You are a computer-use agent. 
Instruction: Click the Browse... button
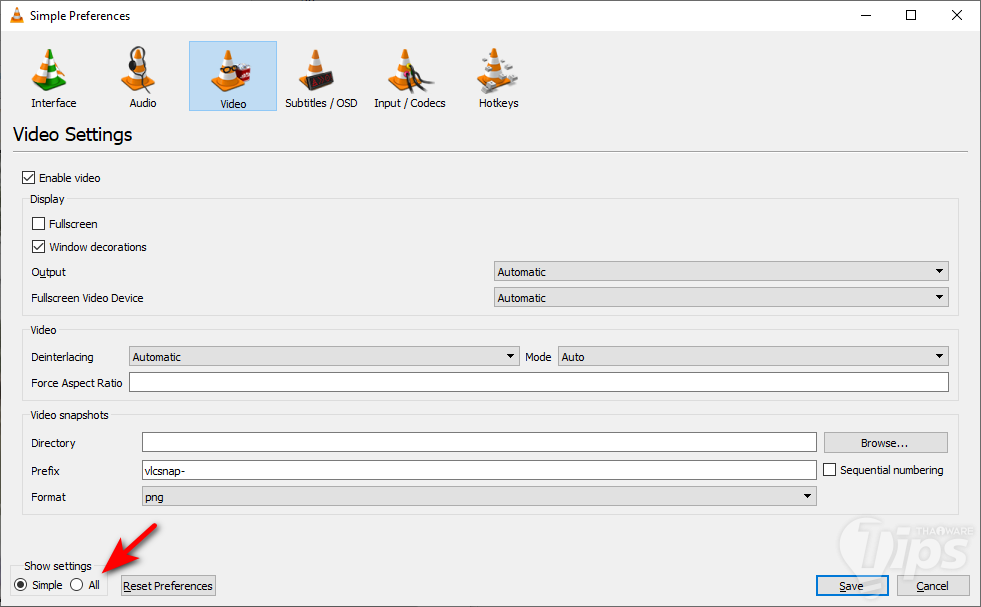885,442
